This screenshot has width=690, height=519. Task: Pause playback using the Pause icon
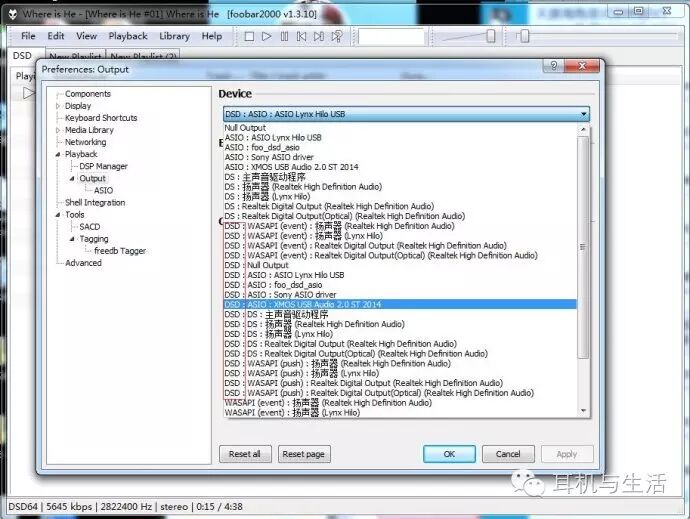[x=284, y=37]
